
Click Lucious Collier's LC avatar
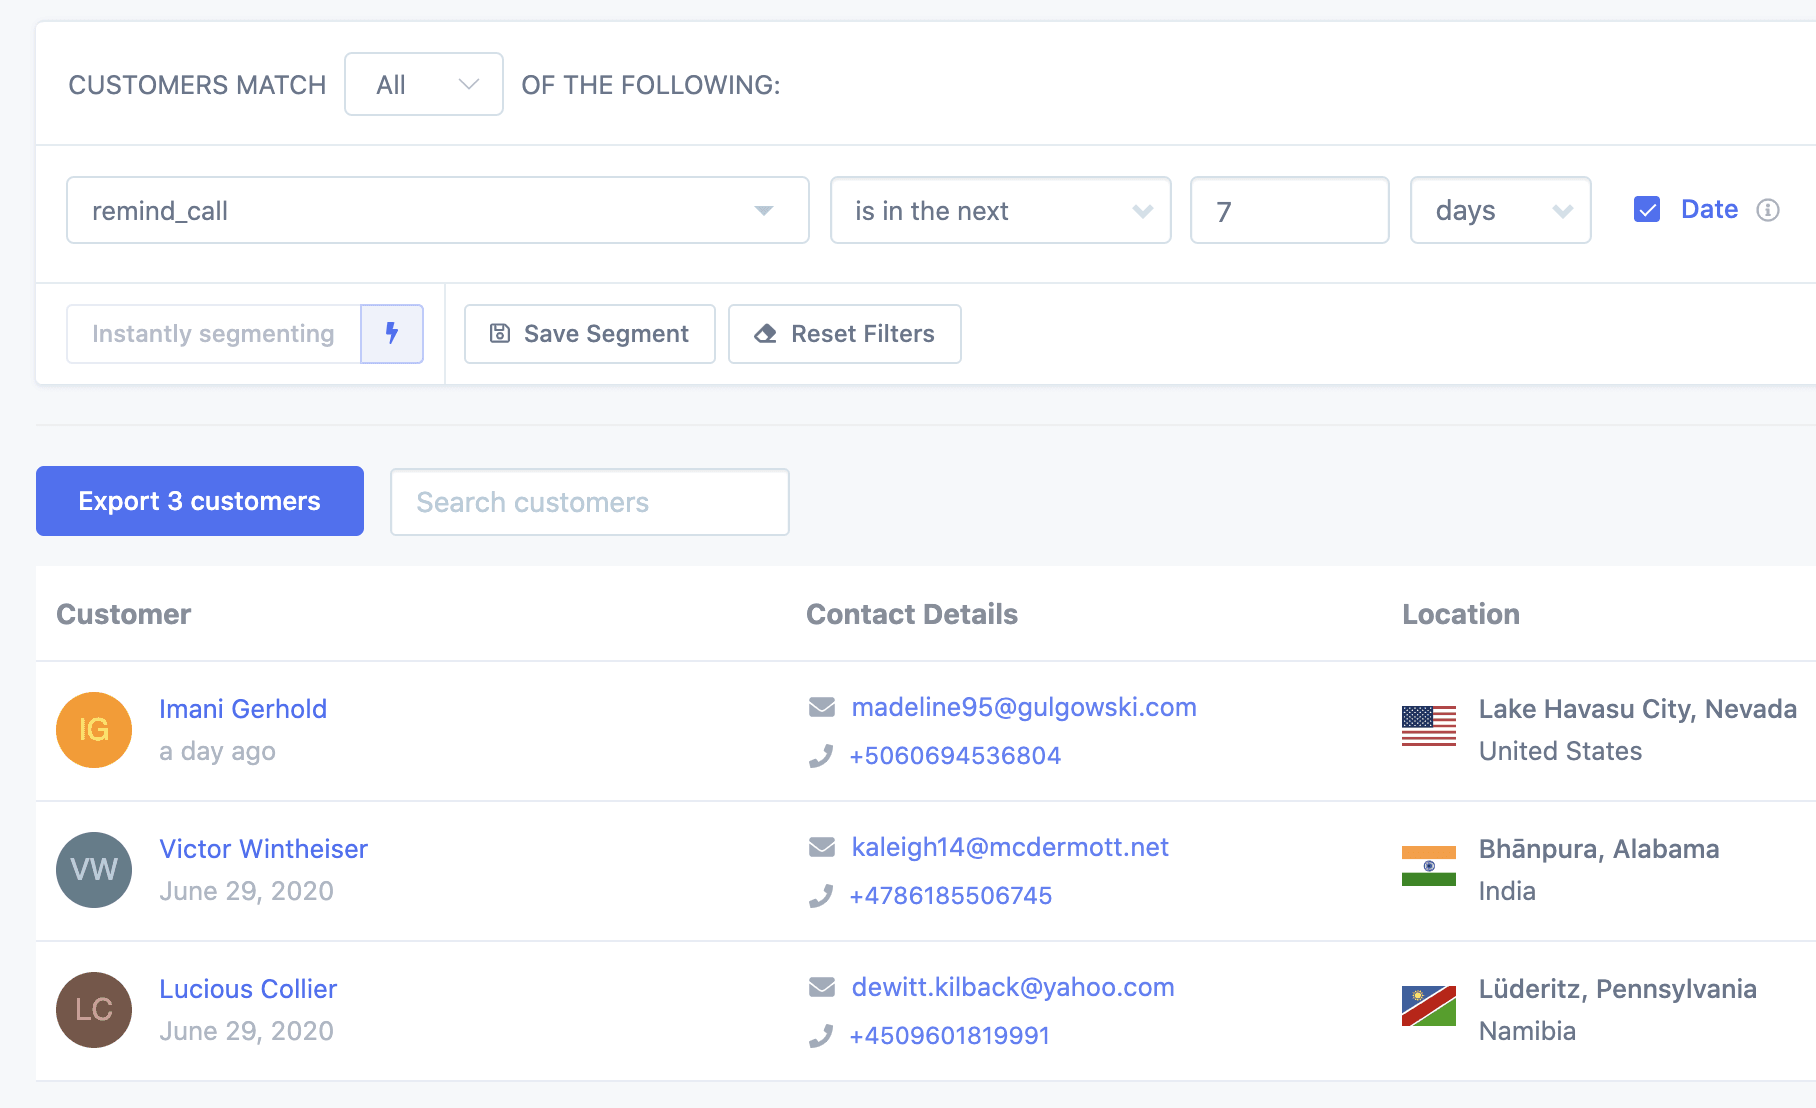pyautogui.click(x=93, y=1009)
